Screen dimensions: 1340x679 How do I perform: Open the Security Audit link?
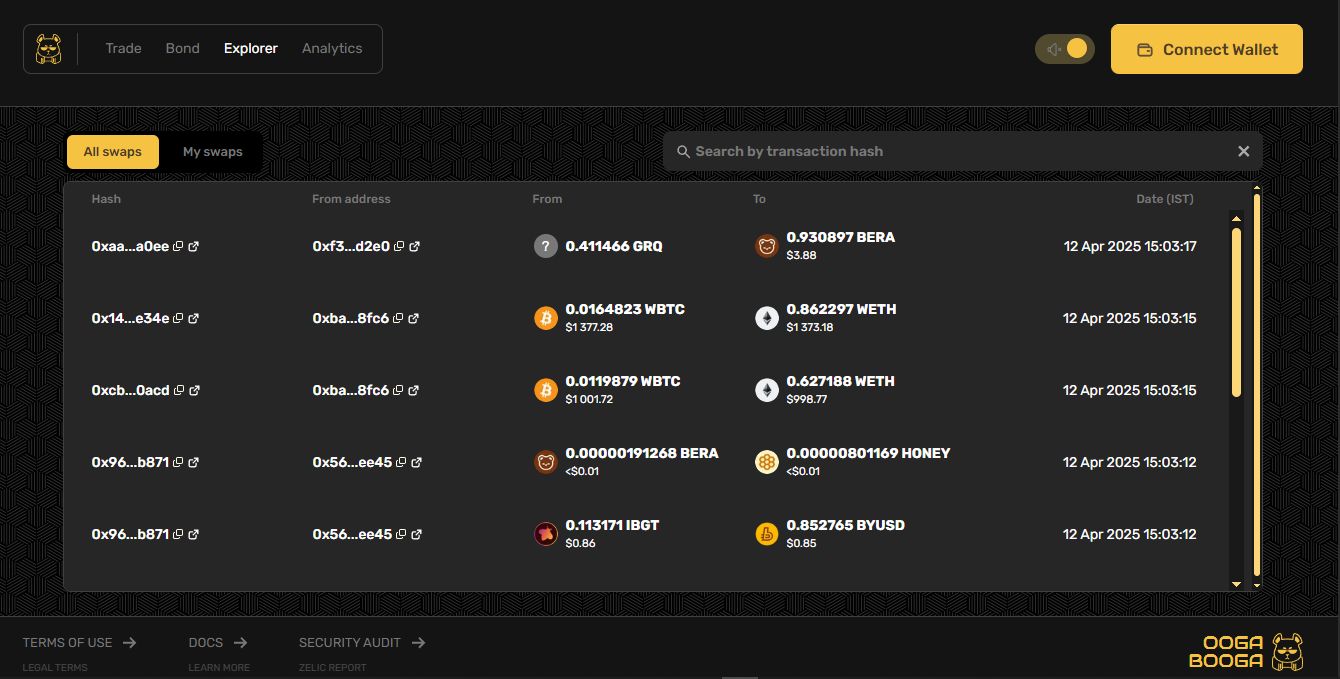(362, 643)
